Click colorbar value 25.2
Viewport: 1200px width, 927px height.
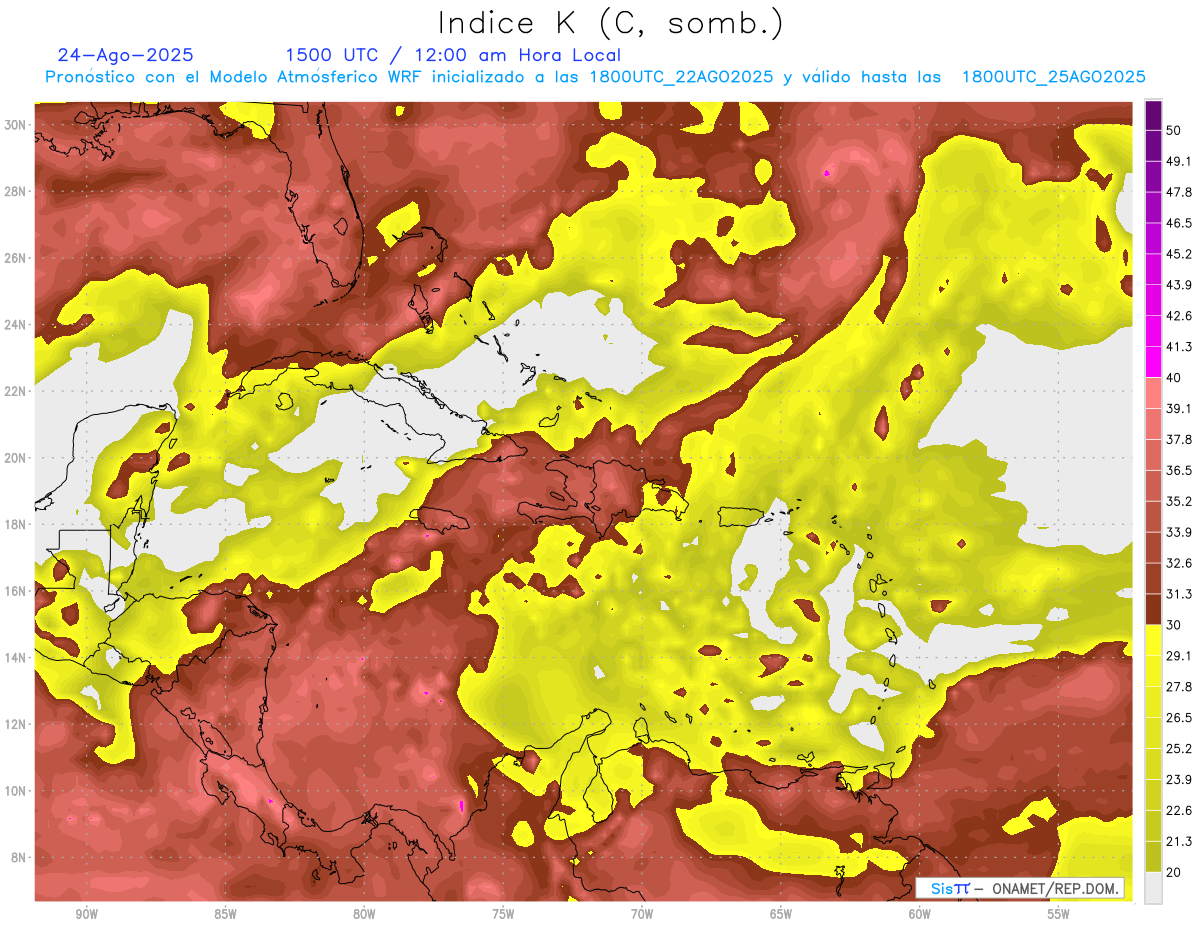[1179, 748]
